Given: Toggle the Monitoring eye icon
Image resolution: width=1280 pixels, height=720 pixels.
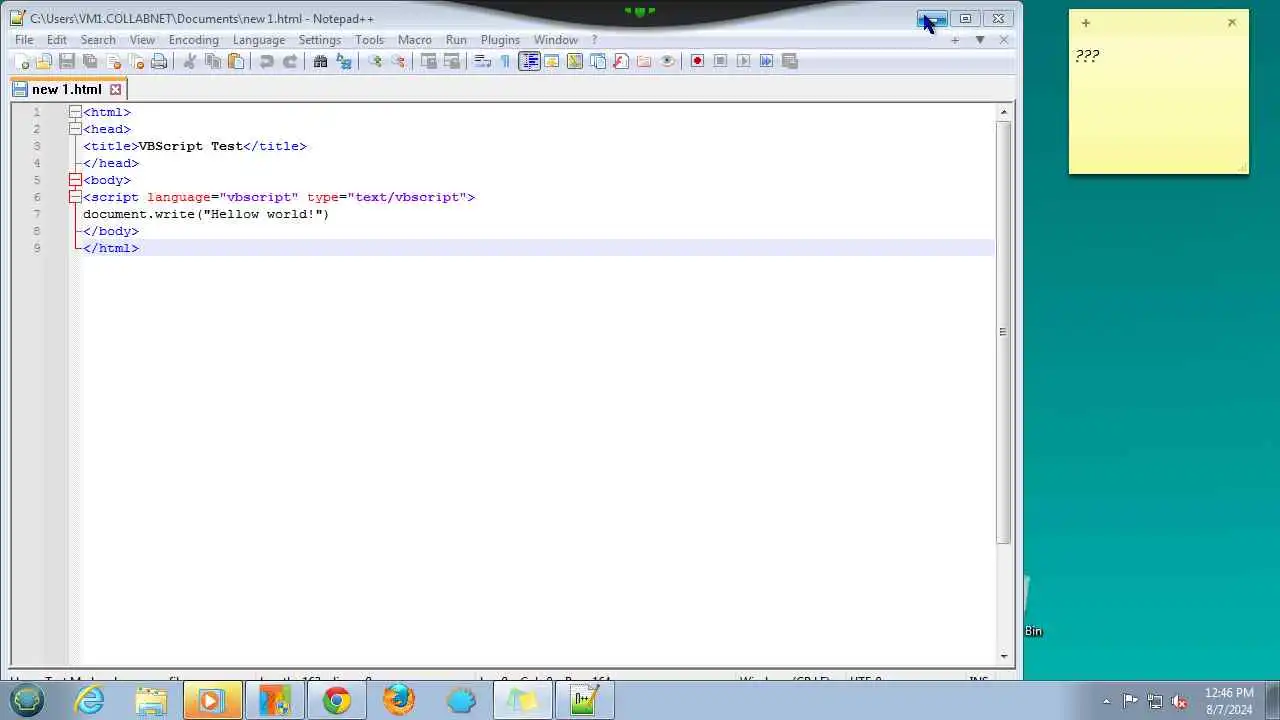Looking at the screenshot, I should tap(667, 61).
